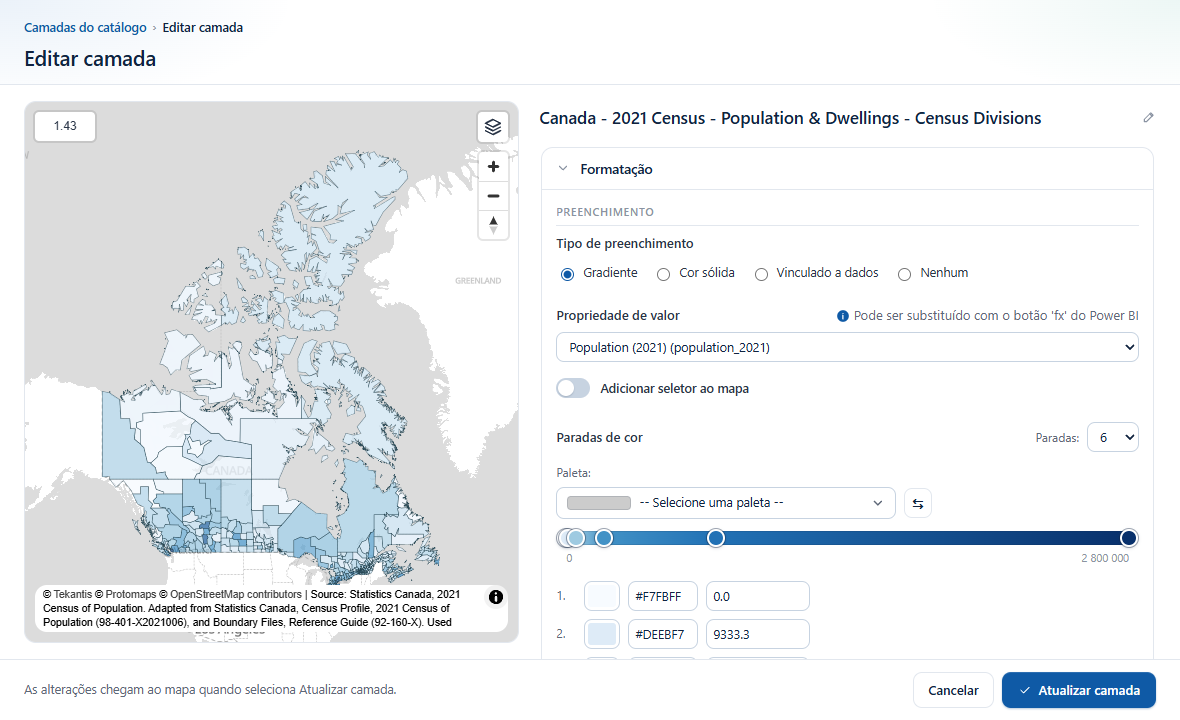Reverse the palette with swap icon

point(917,503)
